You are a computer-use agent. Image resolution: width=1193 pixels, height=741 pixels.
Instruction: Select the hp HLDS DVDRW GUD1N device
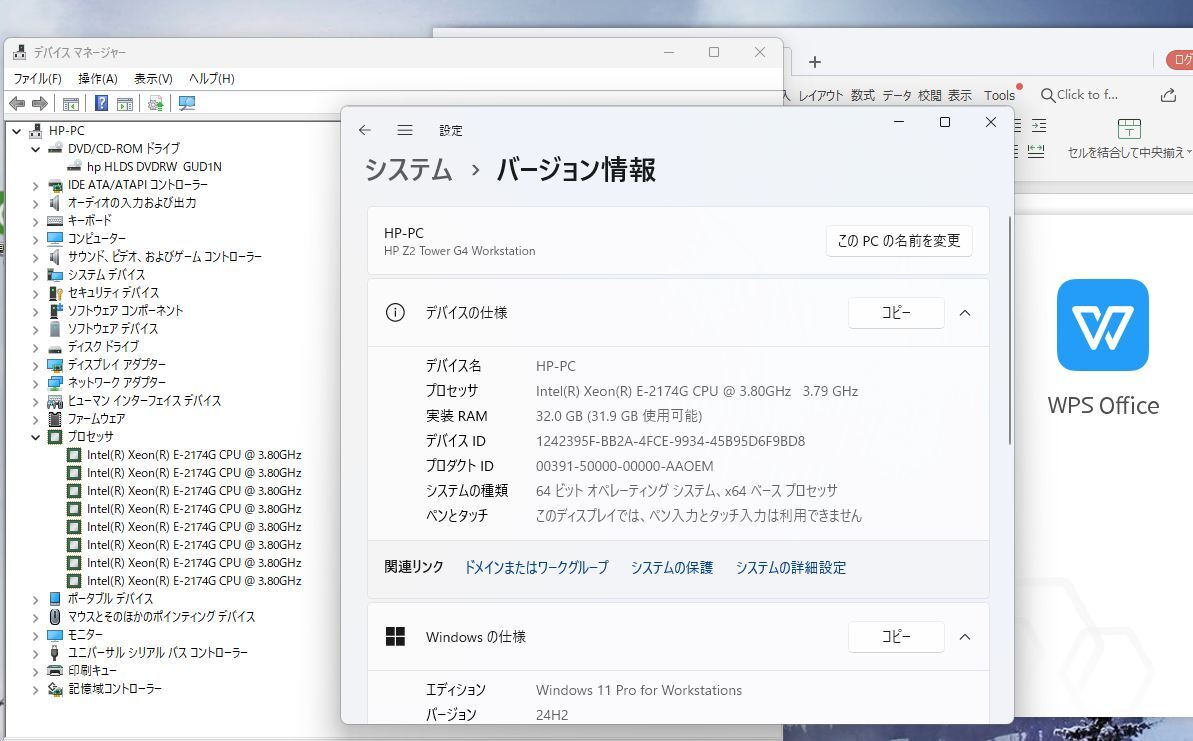coord(153,167)
